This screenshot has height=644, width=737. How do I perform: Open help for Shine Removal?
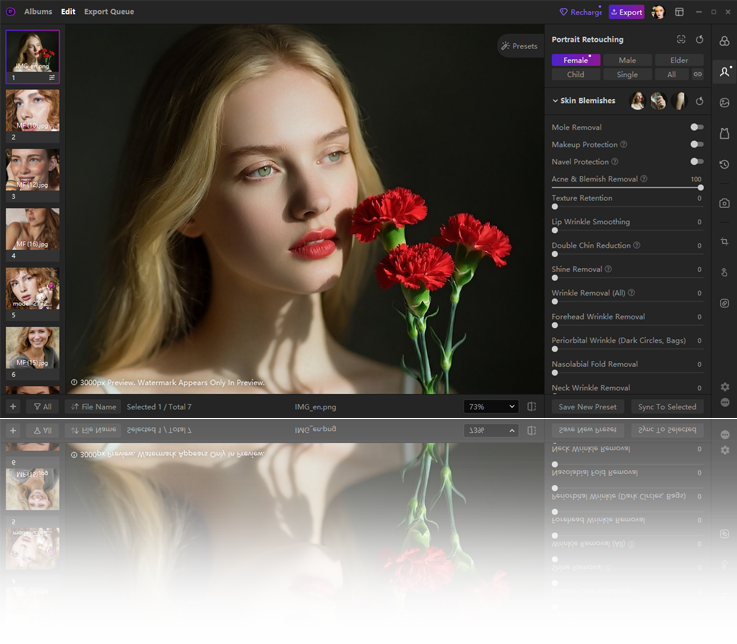(x=608, y=269)
